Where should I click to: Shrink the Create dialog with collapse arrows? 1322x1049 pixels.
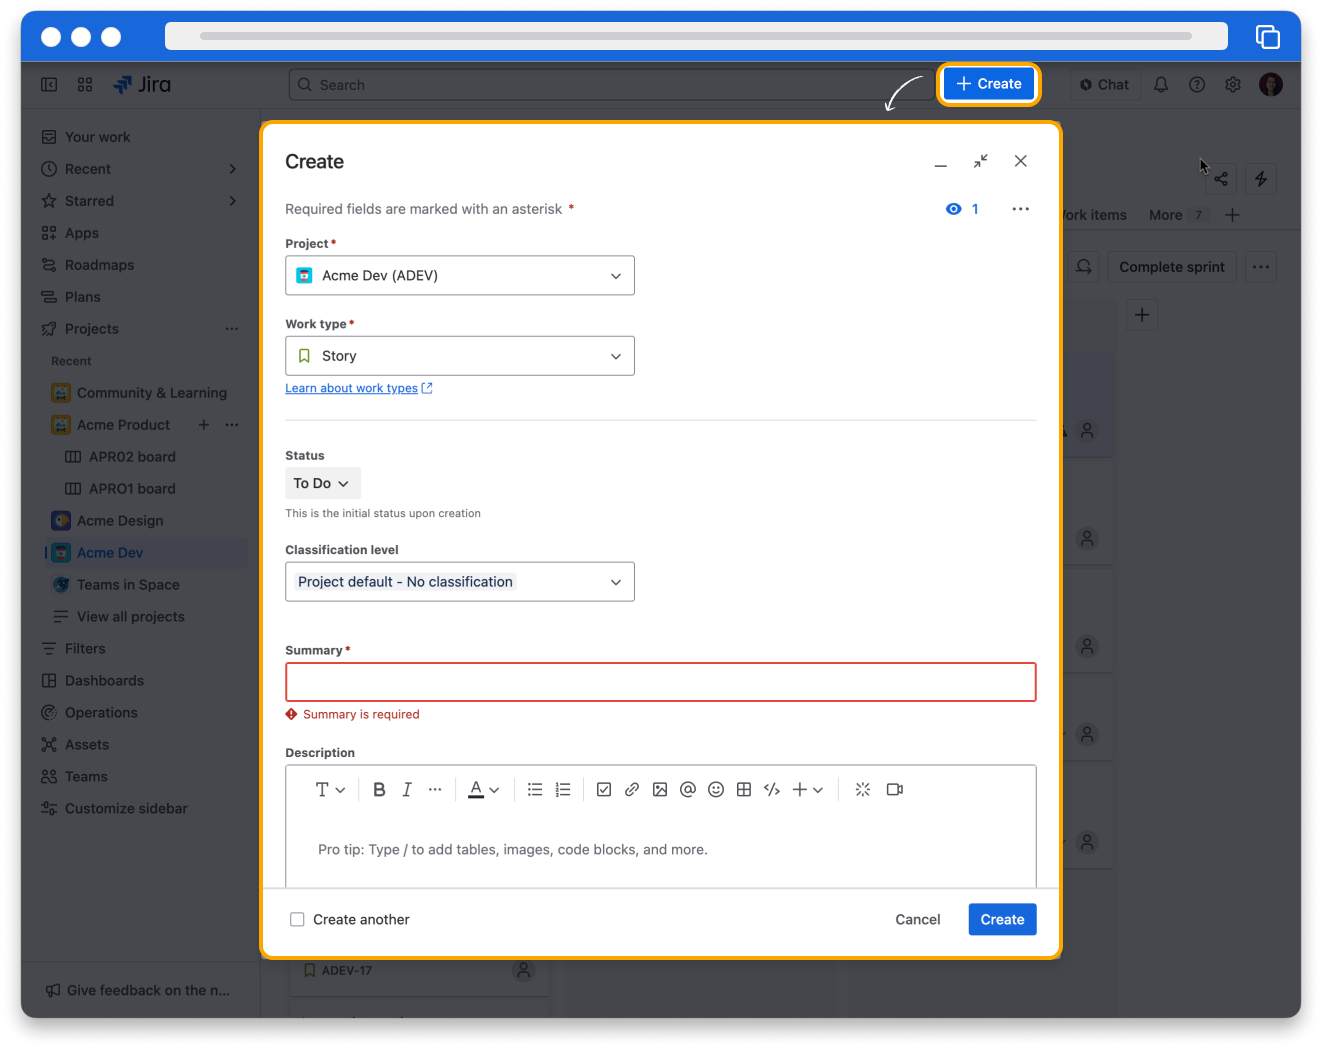(981, 161)
